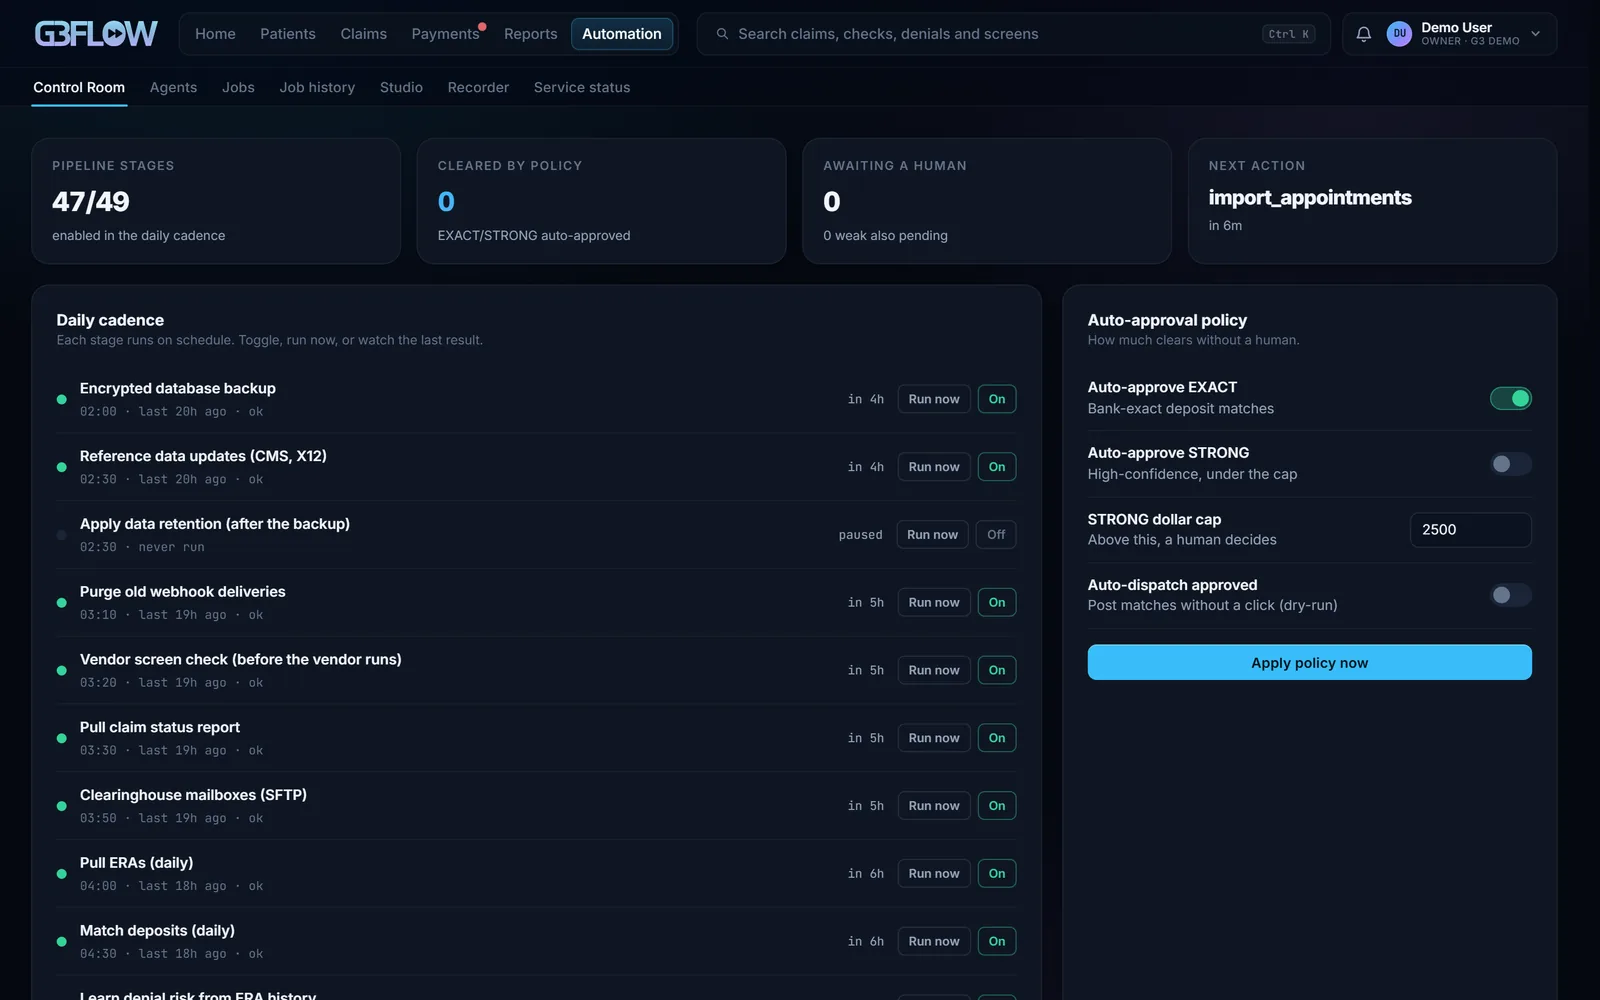Click the Awaiting a human card
This screenshot has width=1600, height=1000.
coord(986,201)
